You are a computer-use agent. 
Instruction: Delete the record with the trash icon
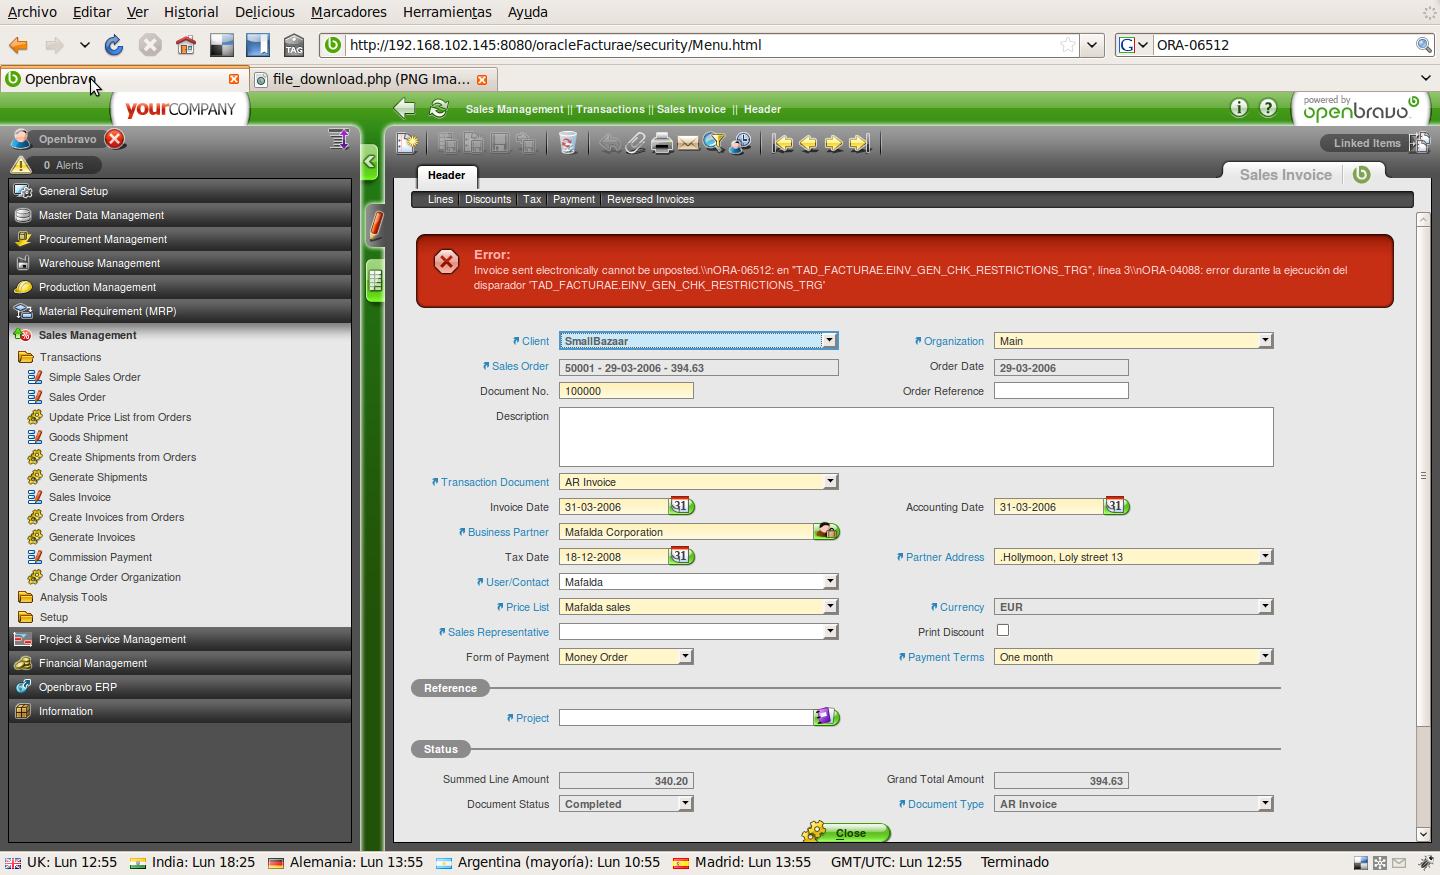point(568,143)
